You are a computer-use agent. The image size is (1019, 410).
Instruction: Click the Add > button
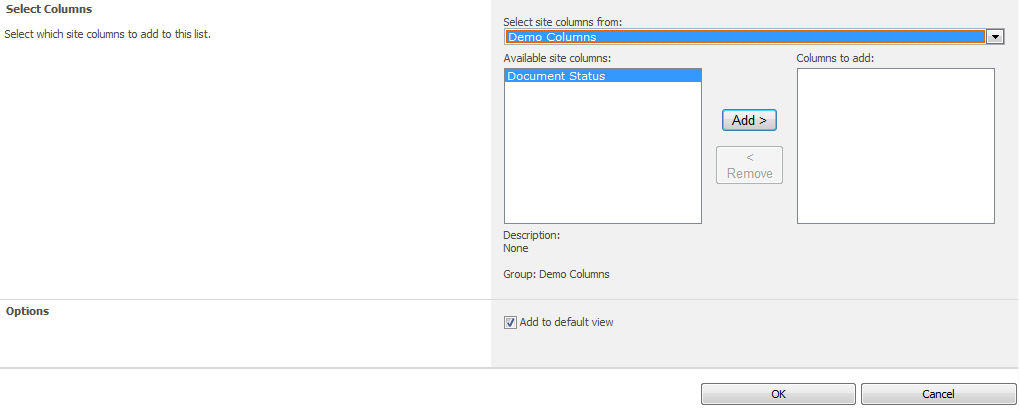click(749, 120)
